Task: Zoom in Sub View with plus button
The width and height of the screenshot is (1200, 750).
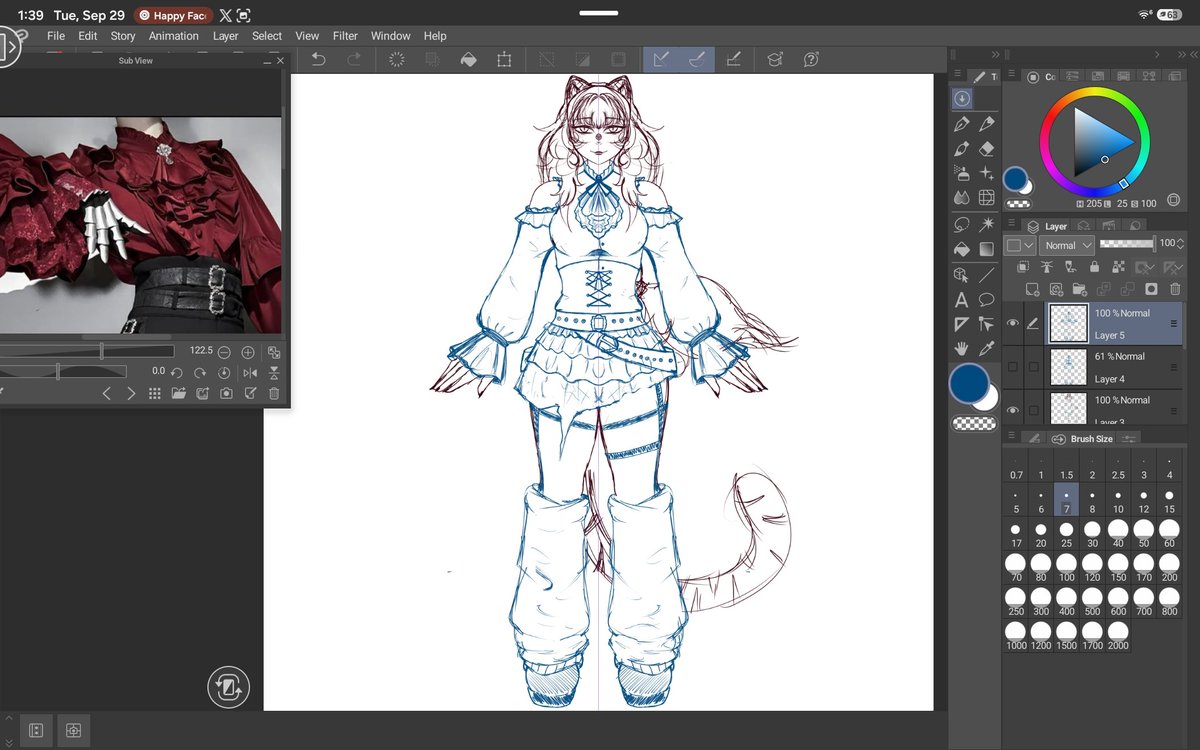Action: 248,352
